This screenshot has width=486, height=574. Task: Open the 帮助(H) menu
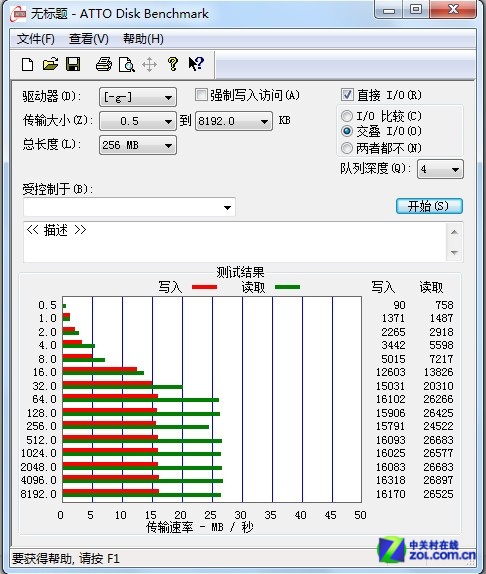pos(143,39)
